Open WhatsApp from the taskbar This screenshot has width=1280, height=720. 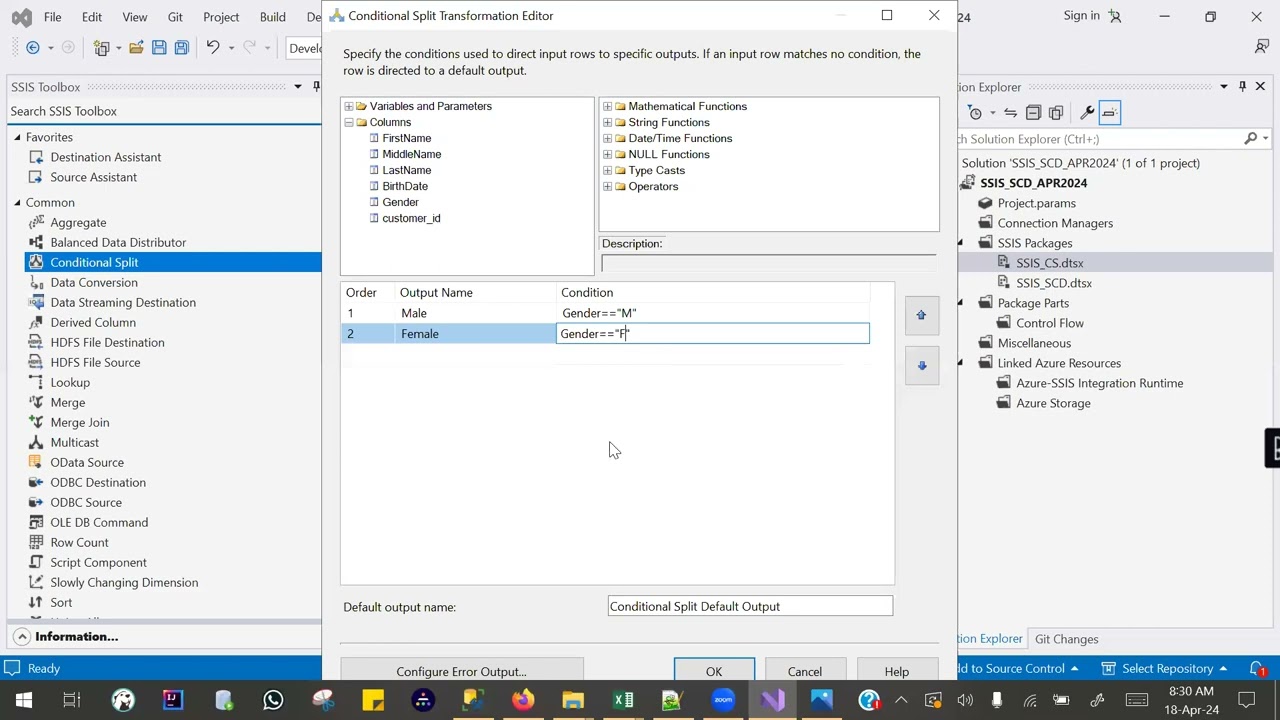pyautogui.click(x=273, y=700)
